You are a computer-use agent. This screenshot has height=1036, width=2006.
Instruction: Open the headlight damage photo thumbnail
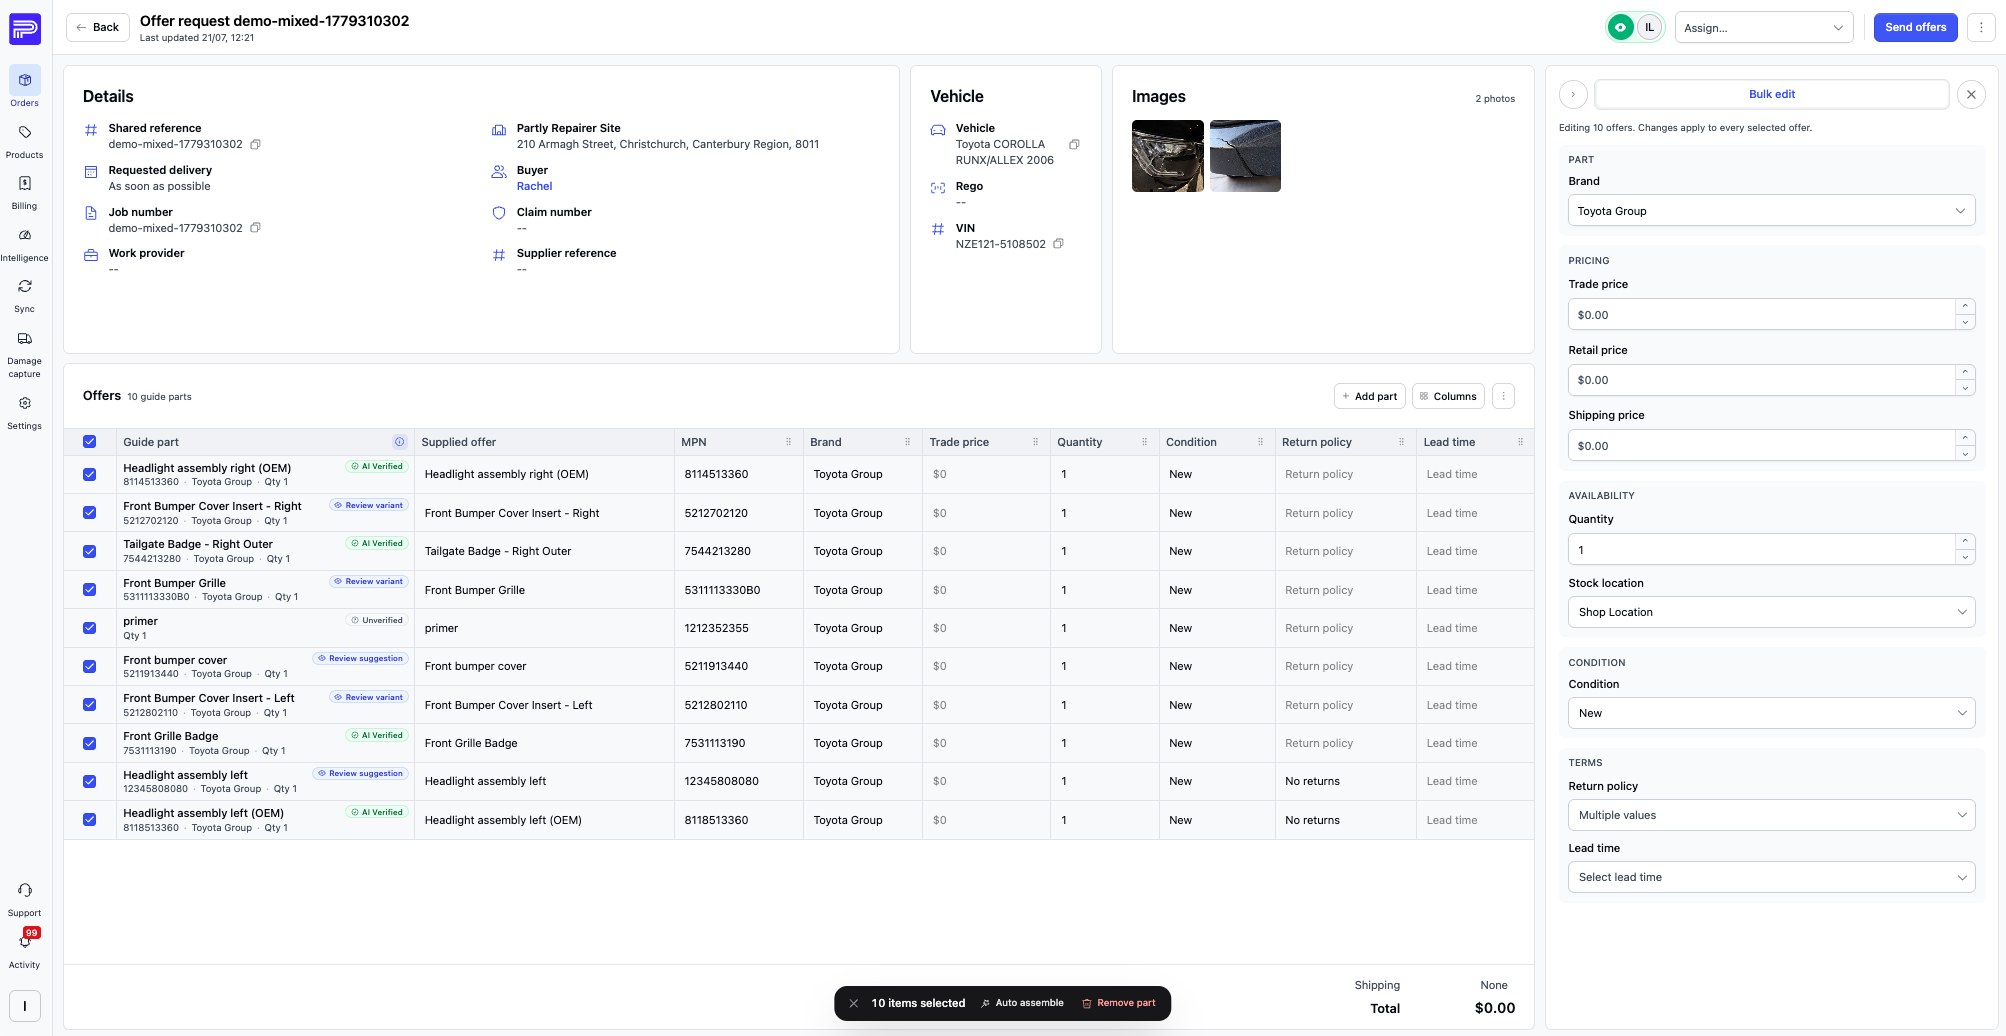pos(1167,156)
